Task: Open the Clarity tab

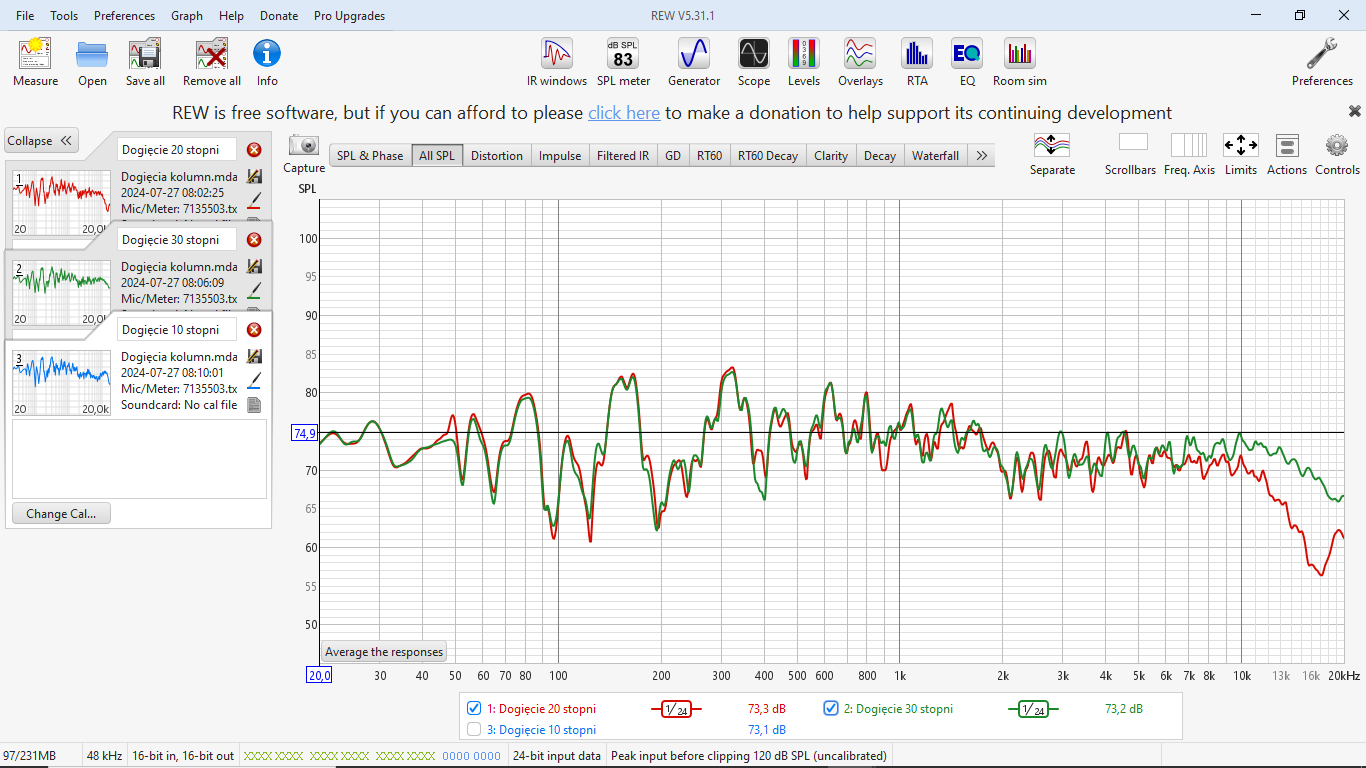Action: tap(831, 155)
